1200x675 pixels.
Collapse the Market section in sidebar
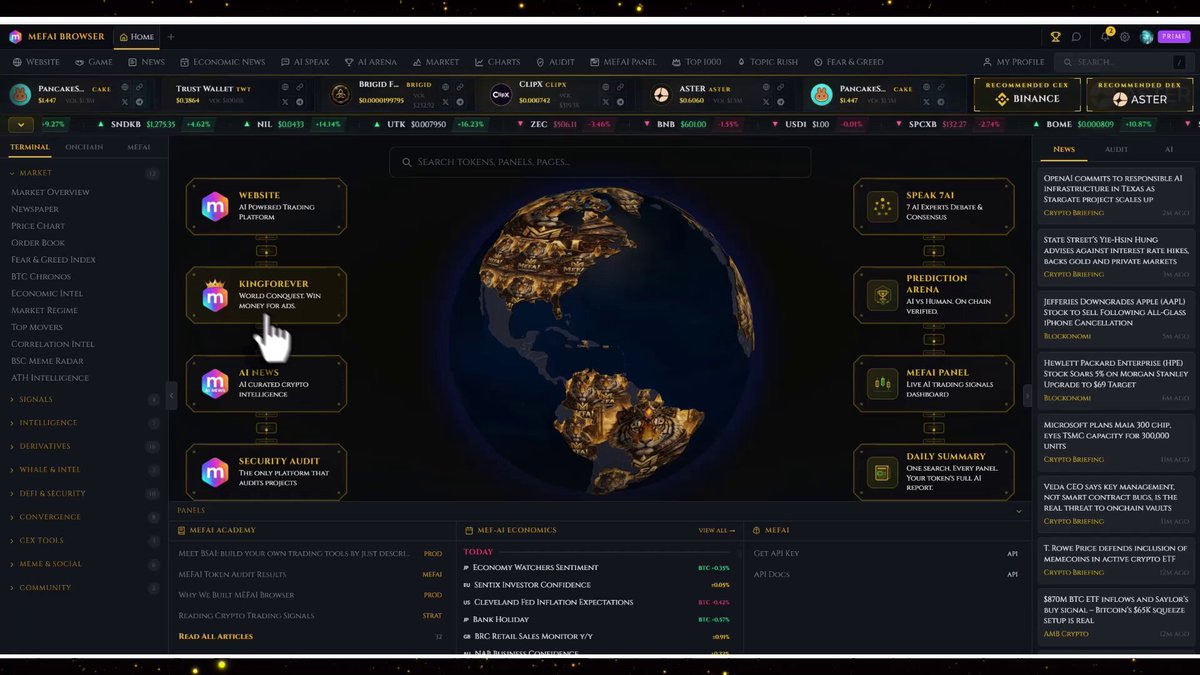(x=84, y=173)
